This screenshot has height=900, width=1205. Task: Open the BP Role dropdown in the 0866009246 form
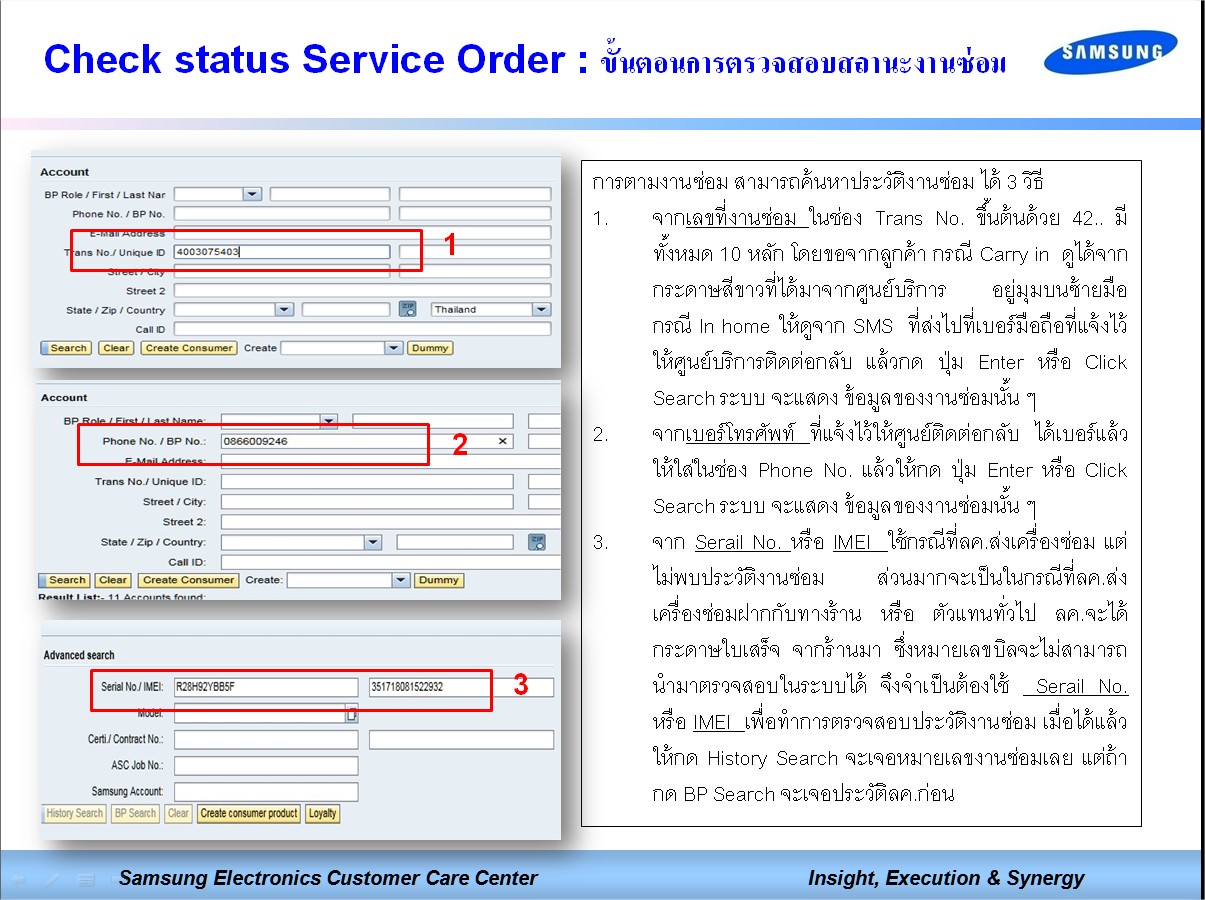coord(328,421)
